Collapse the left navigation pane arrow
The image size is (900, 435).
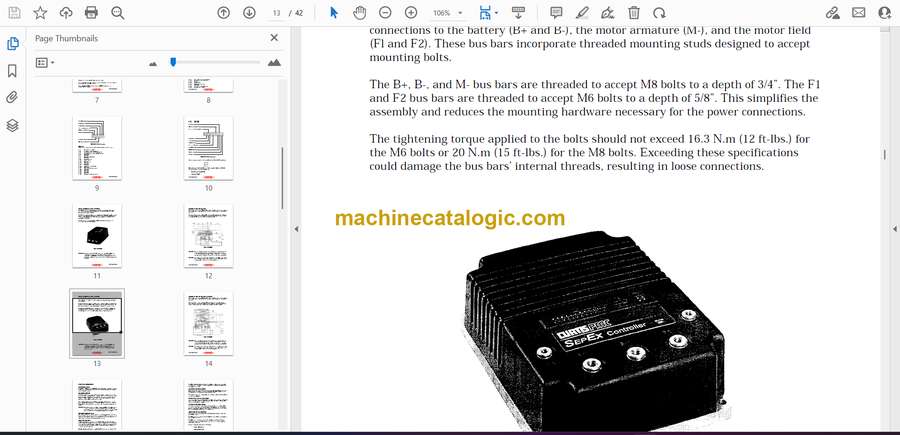coord(296,229)
